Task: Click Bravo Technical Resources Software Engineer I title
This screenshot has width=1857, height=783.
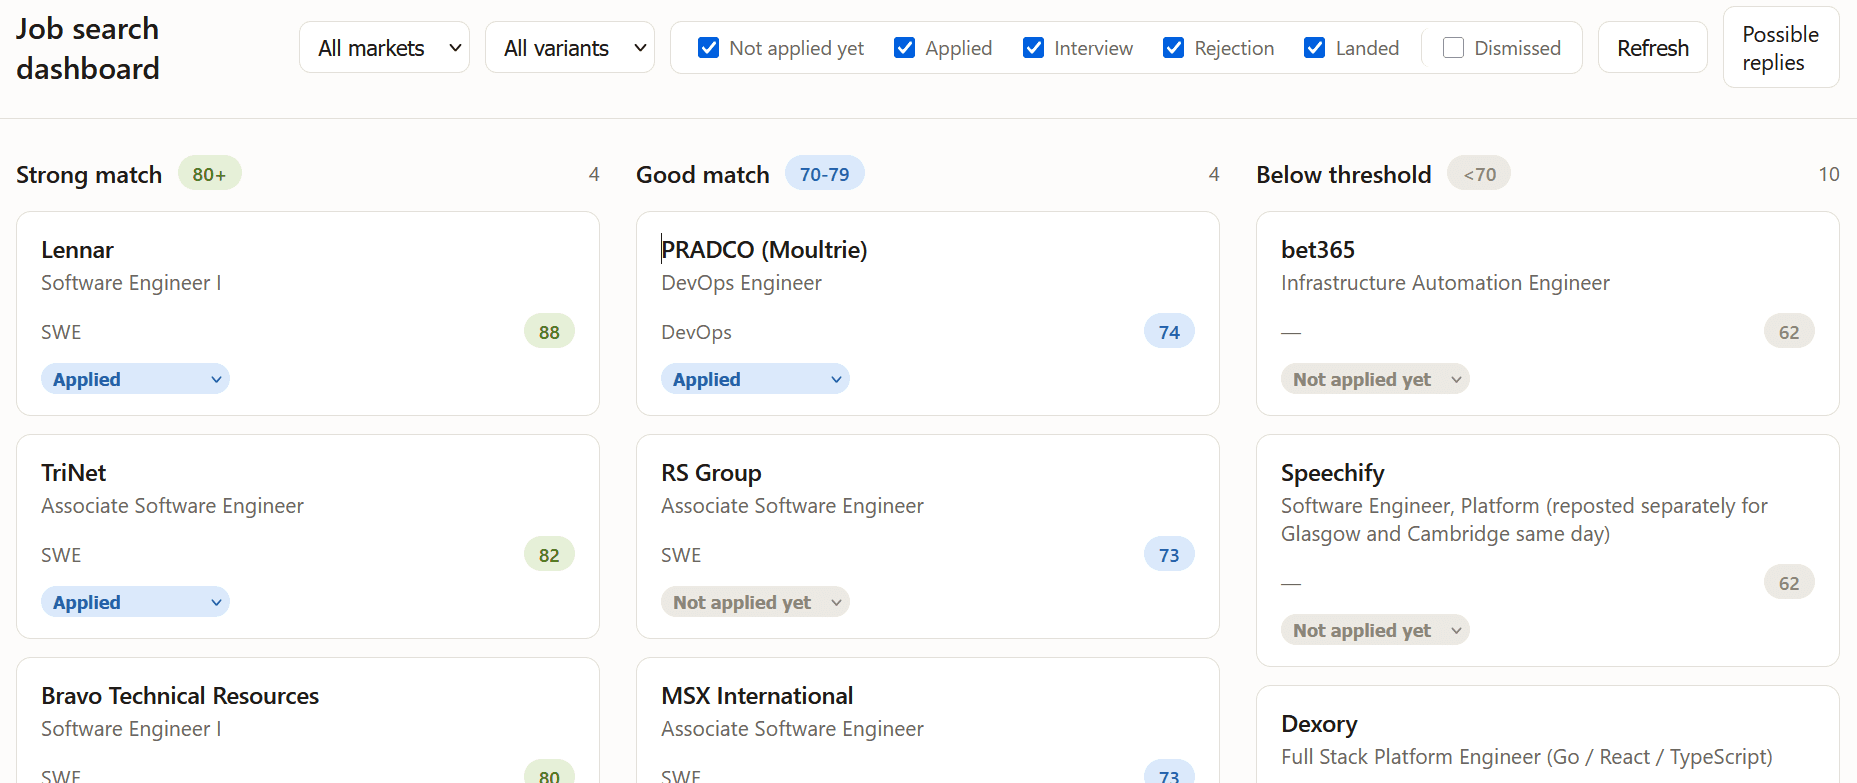Action: pos(131,729)
